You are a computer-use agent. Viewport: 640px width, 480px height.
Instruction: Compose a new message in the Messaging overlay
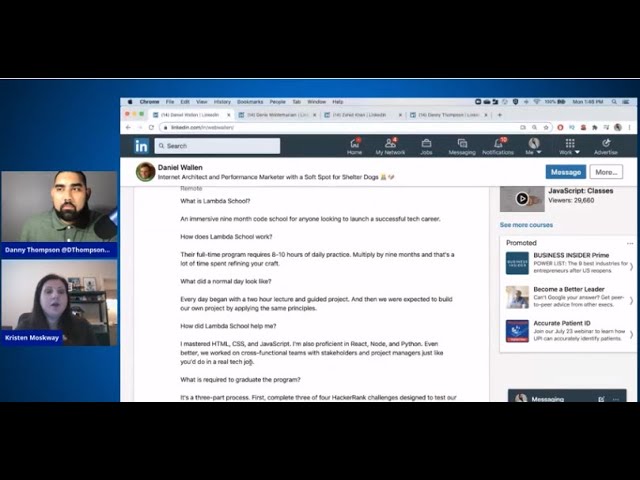(x=601, y=399)
